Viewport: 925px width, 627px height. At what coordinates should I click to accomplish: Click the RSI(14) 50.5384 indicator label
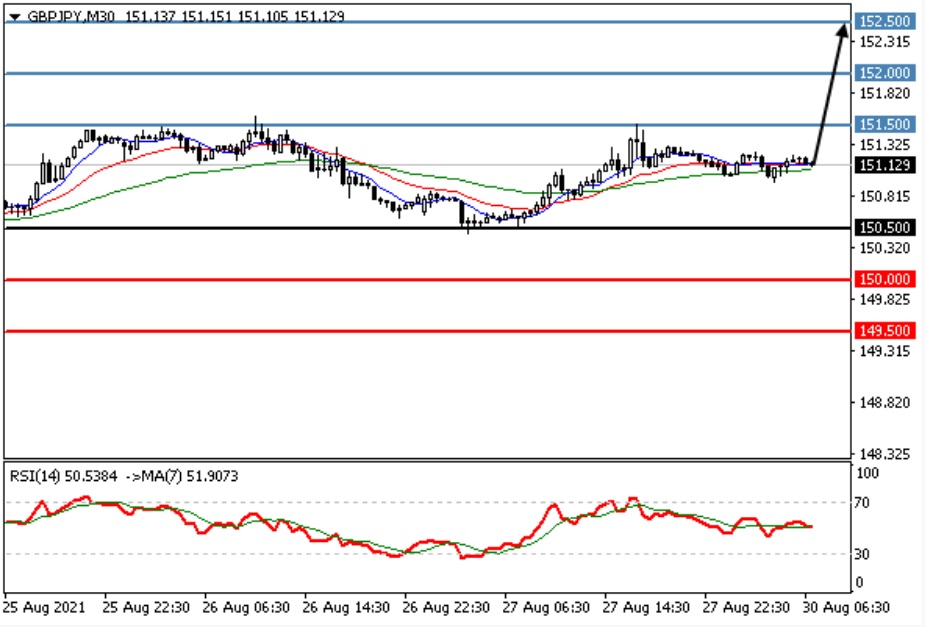[x=64, y=476]
